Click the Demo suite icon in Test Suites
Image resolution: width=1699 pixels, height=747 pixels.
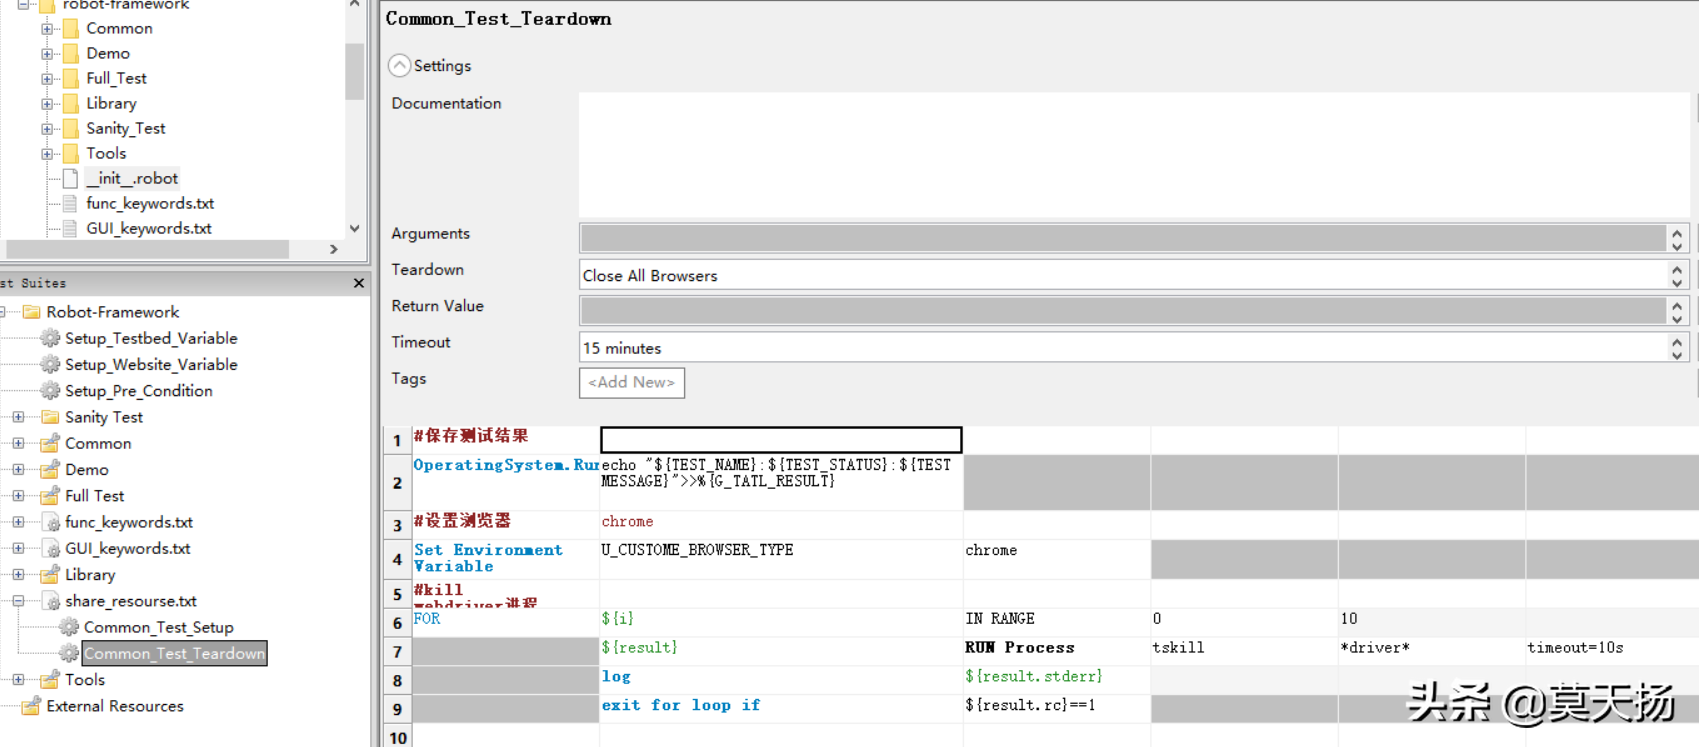point(50,469)
